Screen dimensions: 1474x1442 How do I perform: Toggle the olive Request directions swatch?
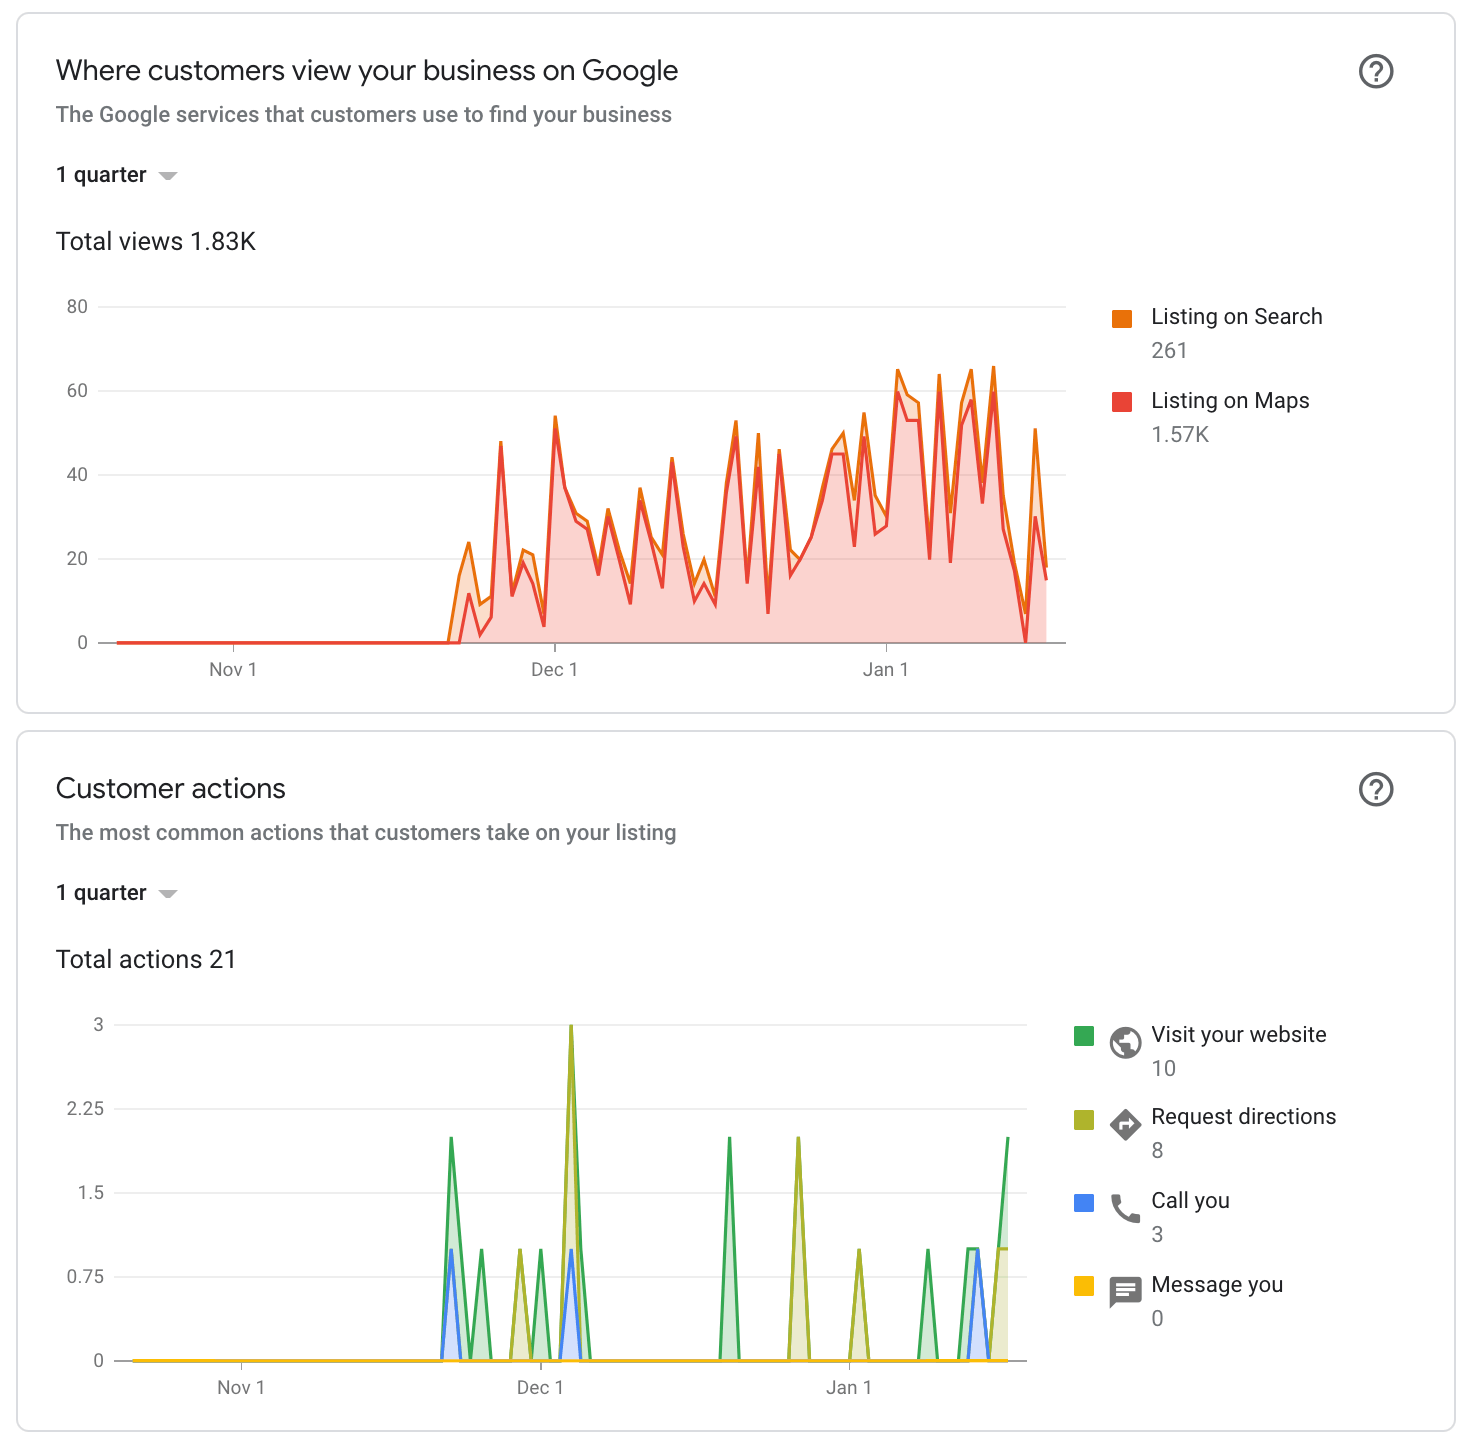click(1084, 1118)
